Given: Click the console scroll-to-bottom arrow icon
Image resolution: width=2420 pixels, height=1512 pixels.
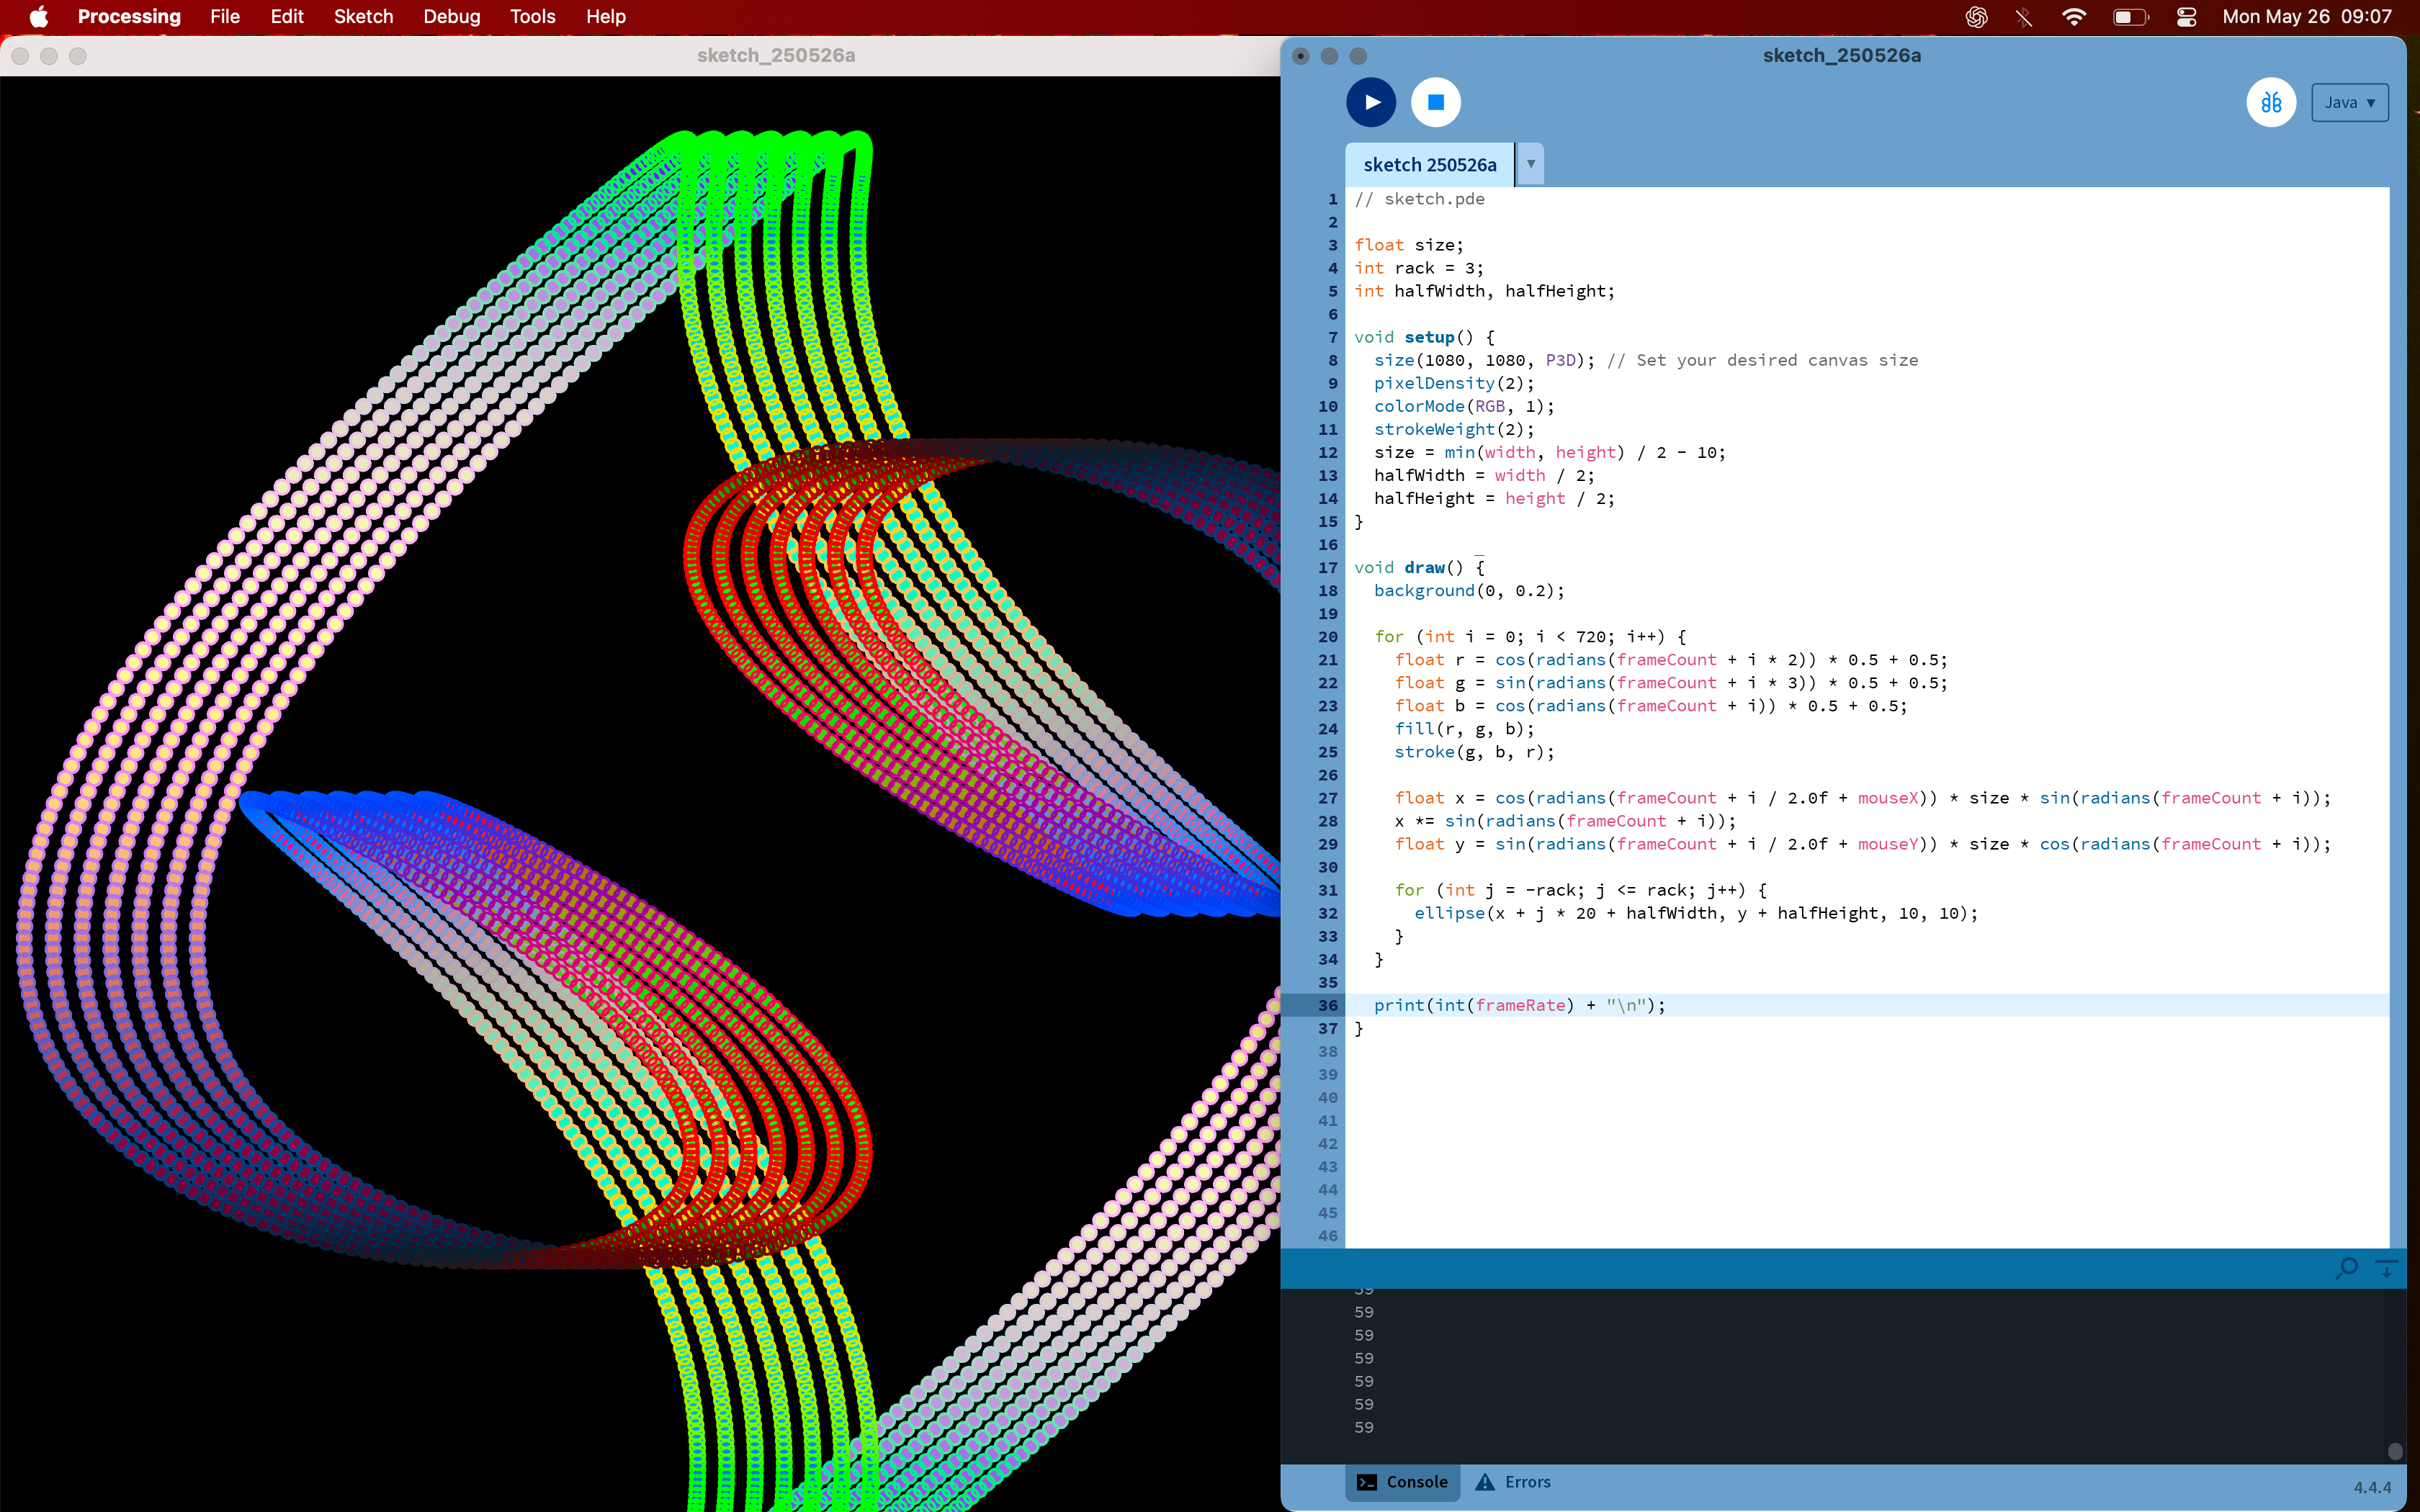Looking at the screenshot, I should (2387, 1268).
